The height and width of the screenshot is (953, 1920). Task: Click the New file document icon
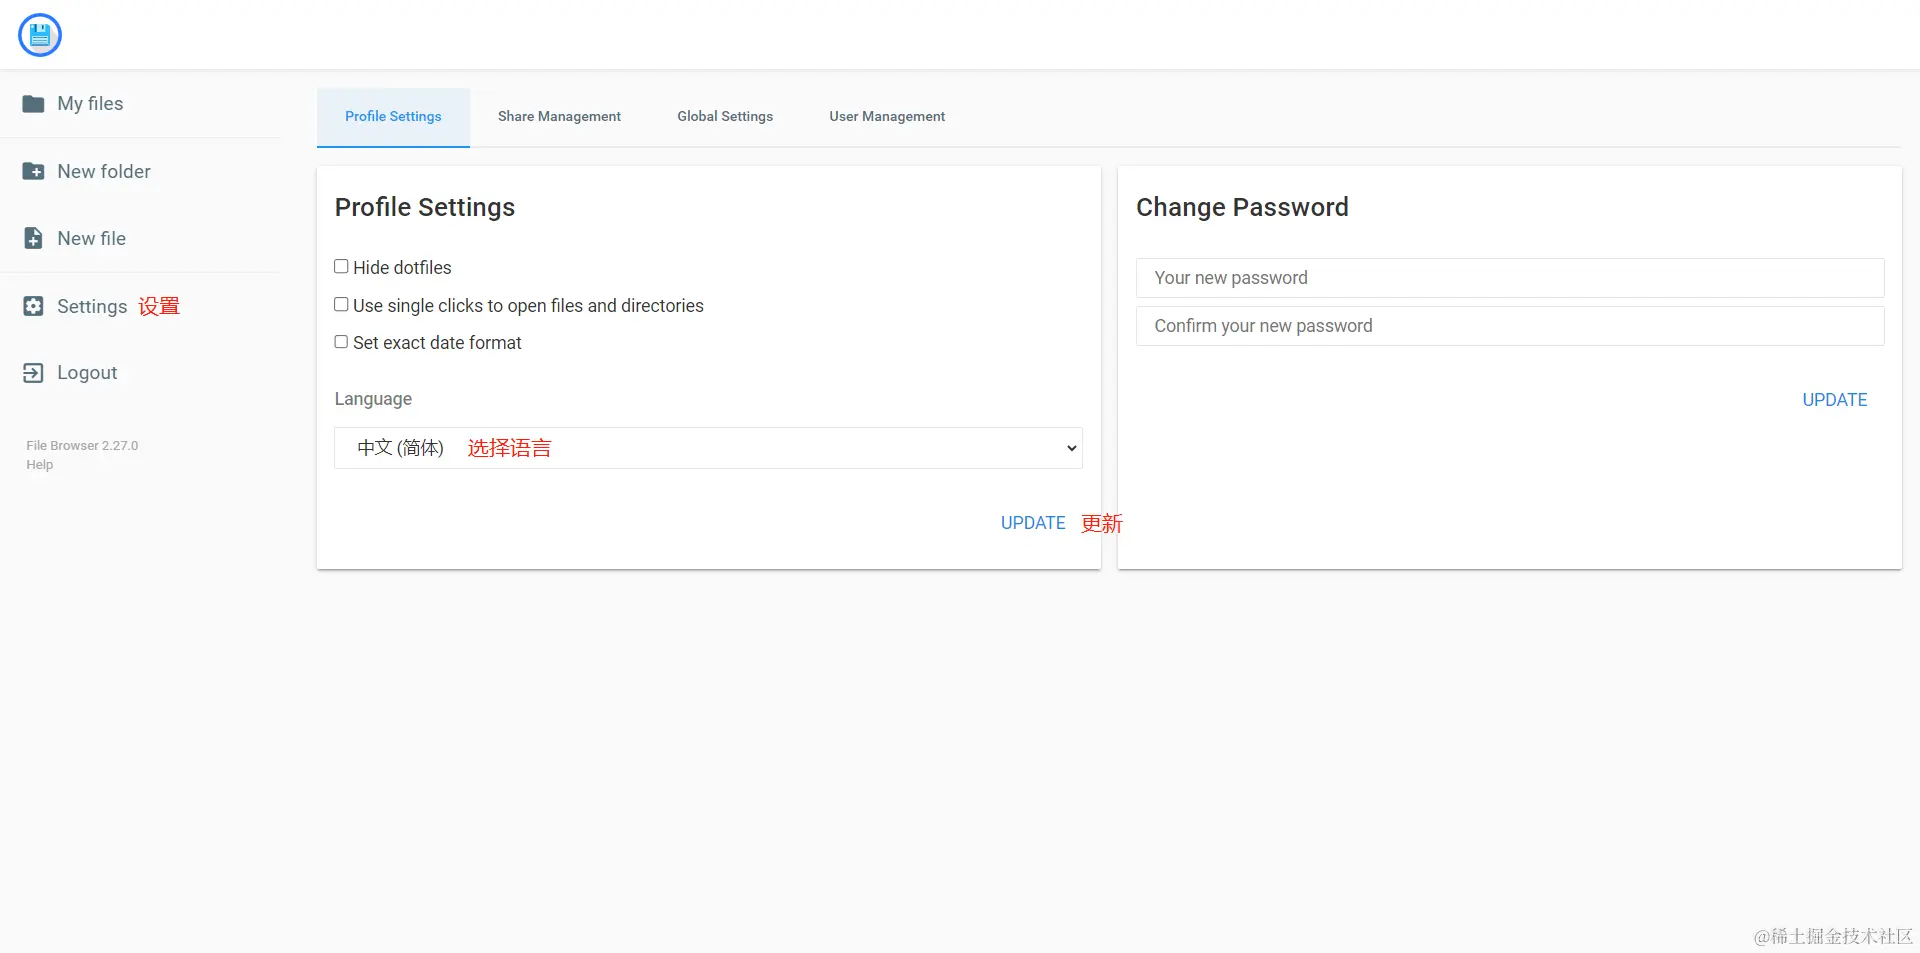33,238
